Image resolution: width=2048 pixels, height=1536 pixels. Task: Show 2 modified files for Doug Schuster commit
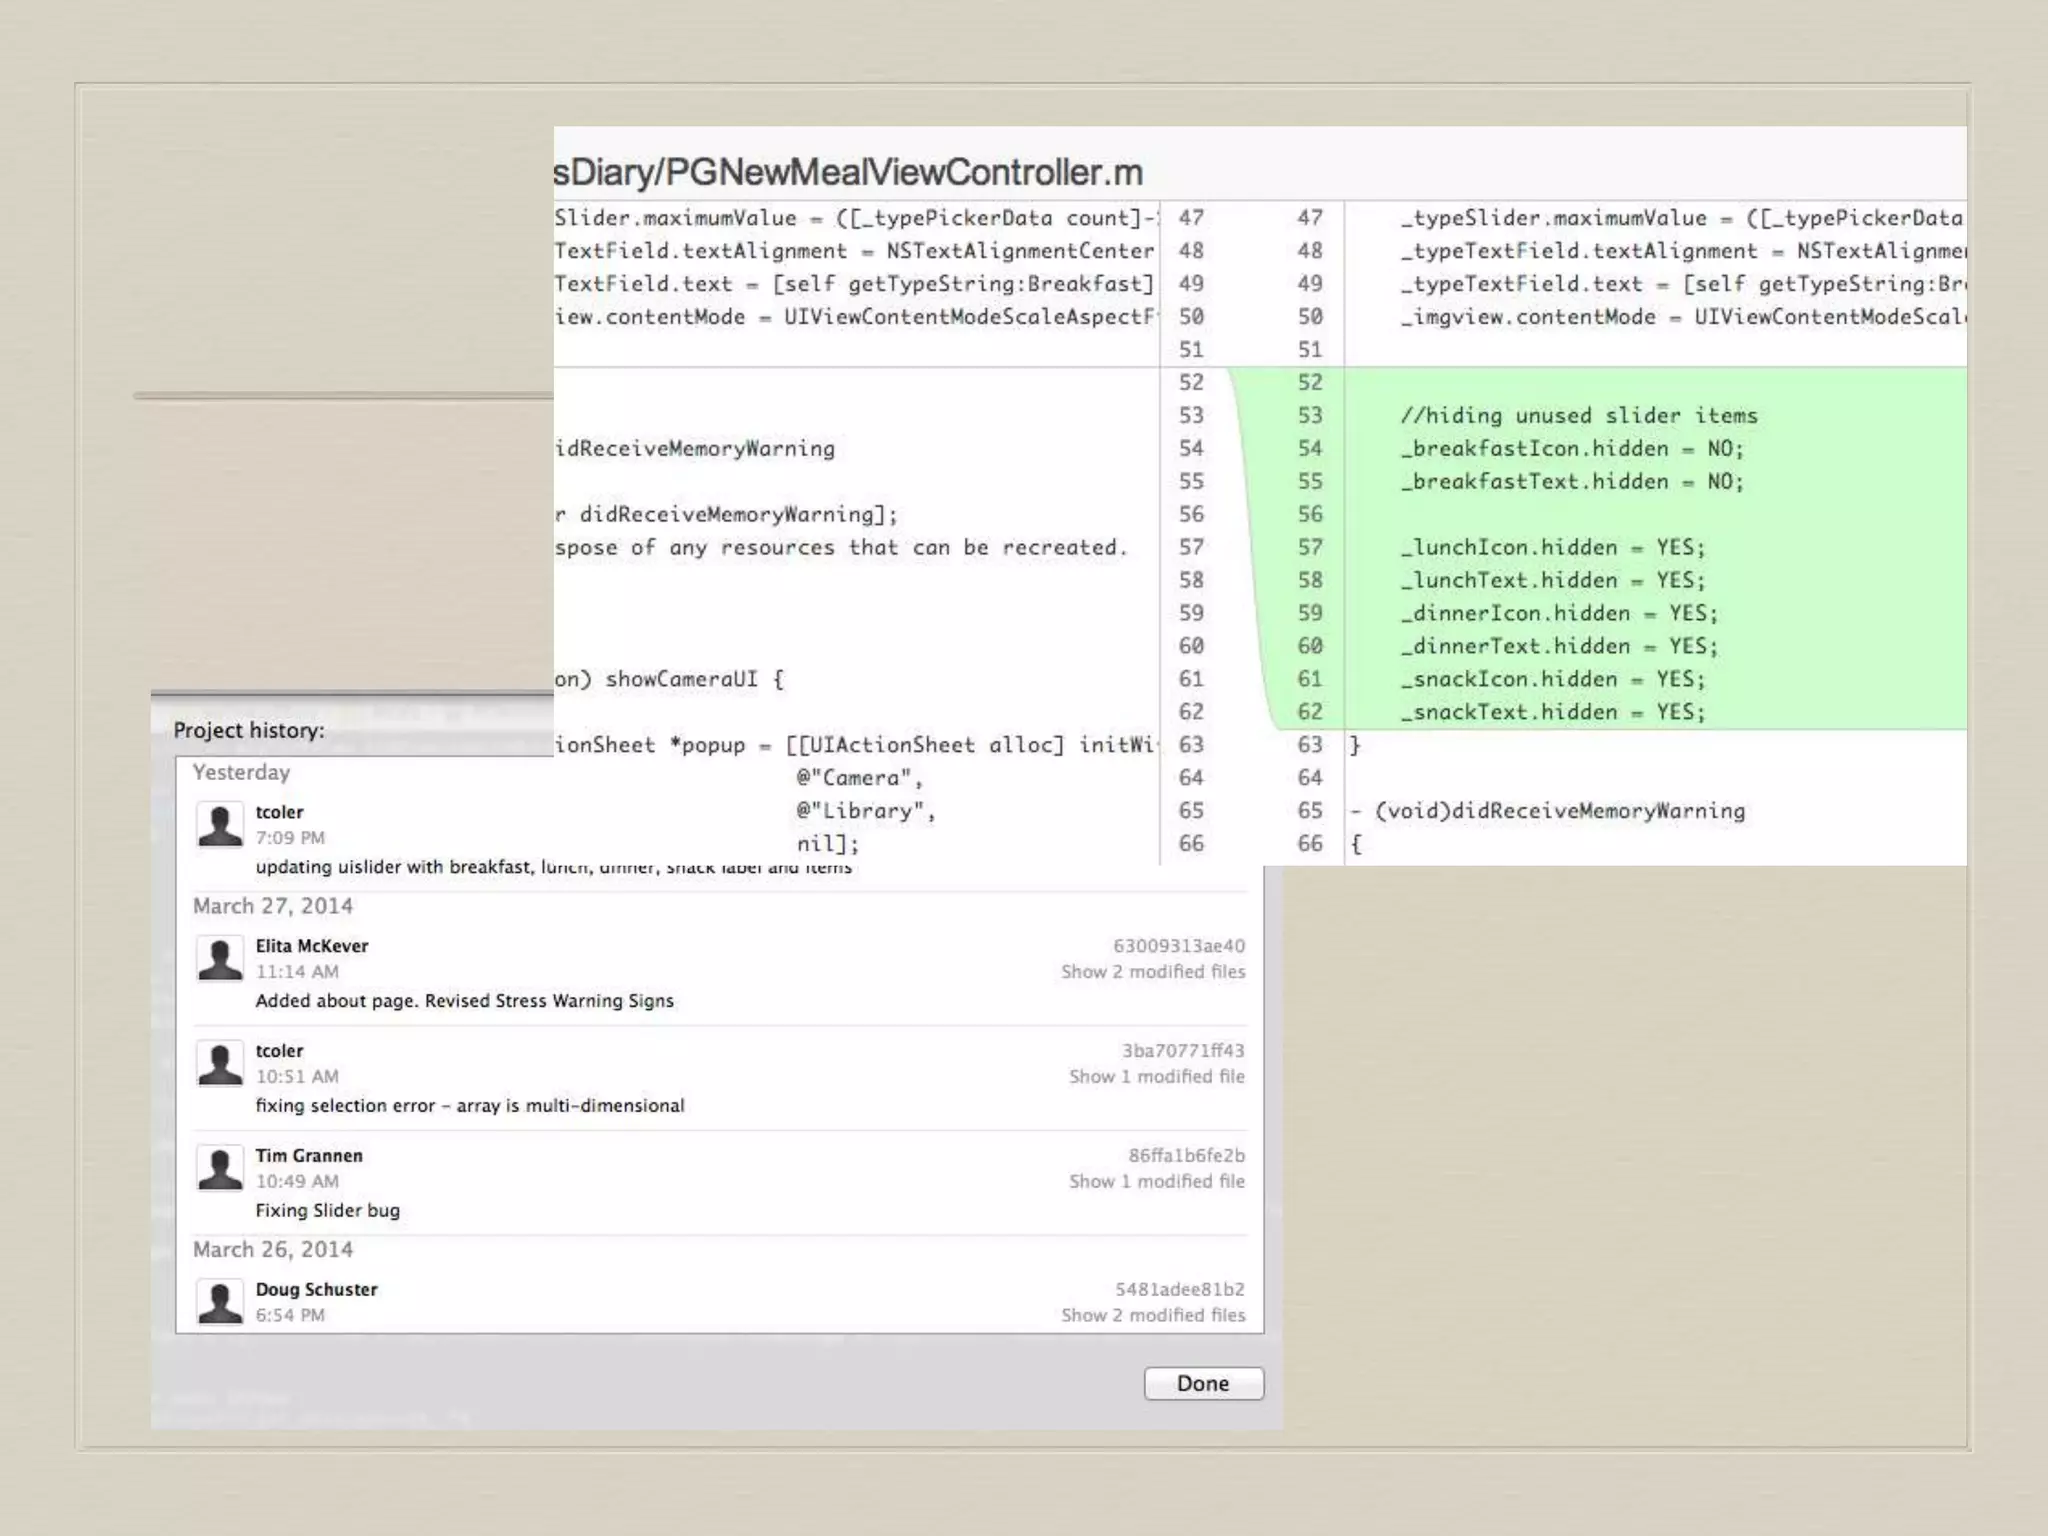1152,1316
